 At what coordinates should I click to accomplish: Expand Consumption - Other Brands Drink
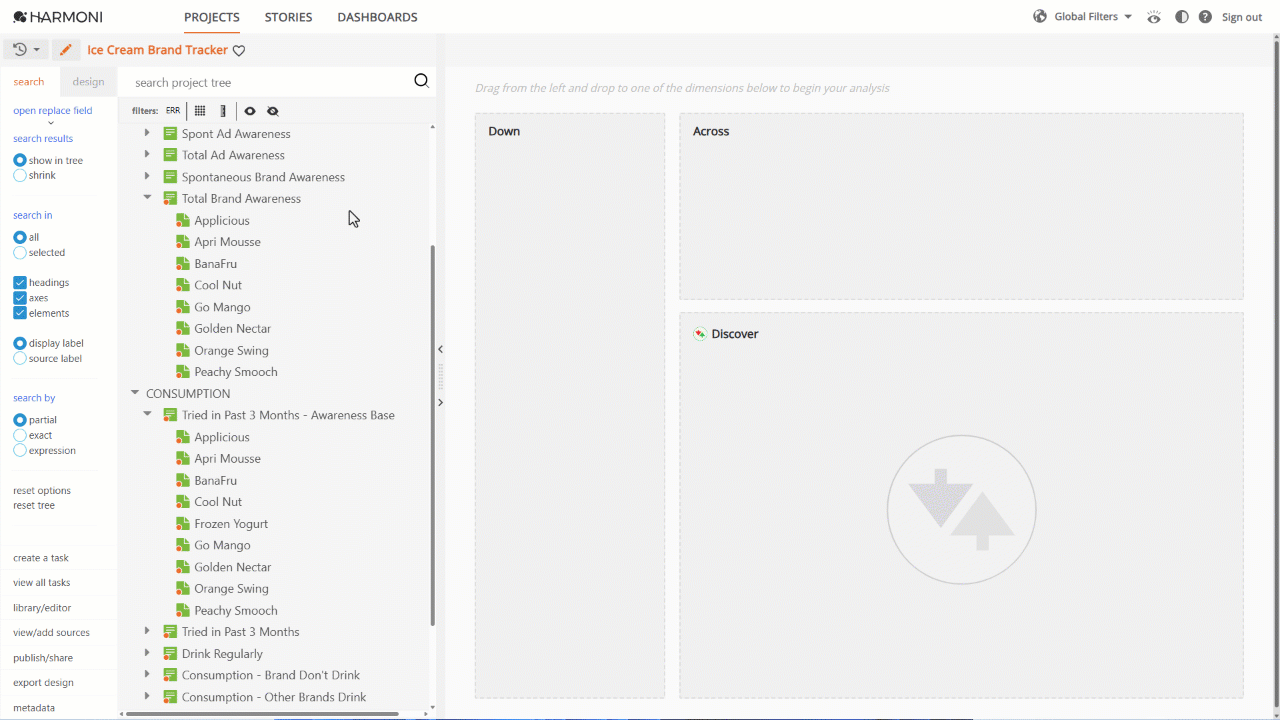147,697
